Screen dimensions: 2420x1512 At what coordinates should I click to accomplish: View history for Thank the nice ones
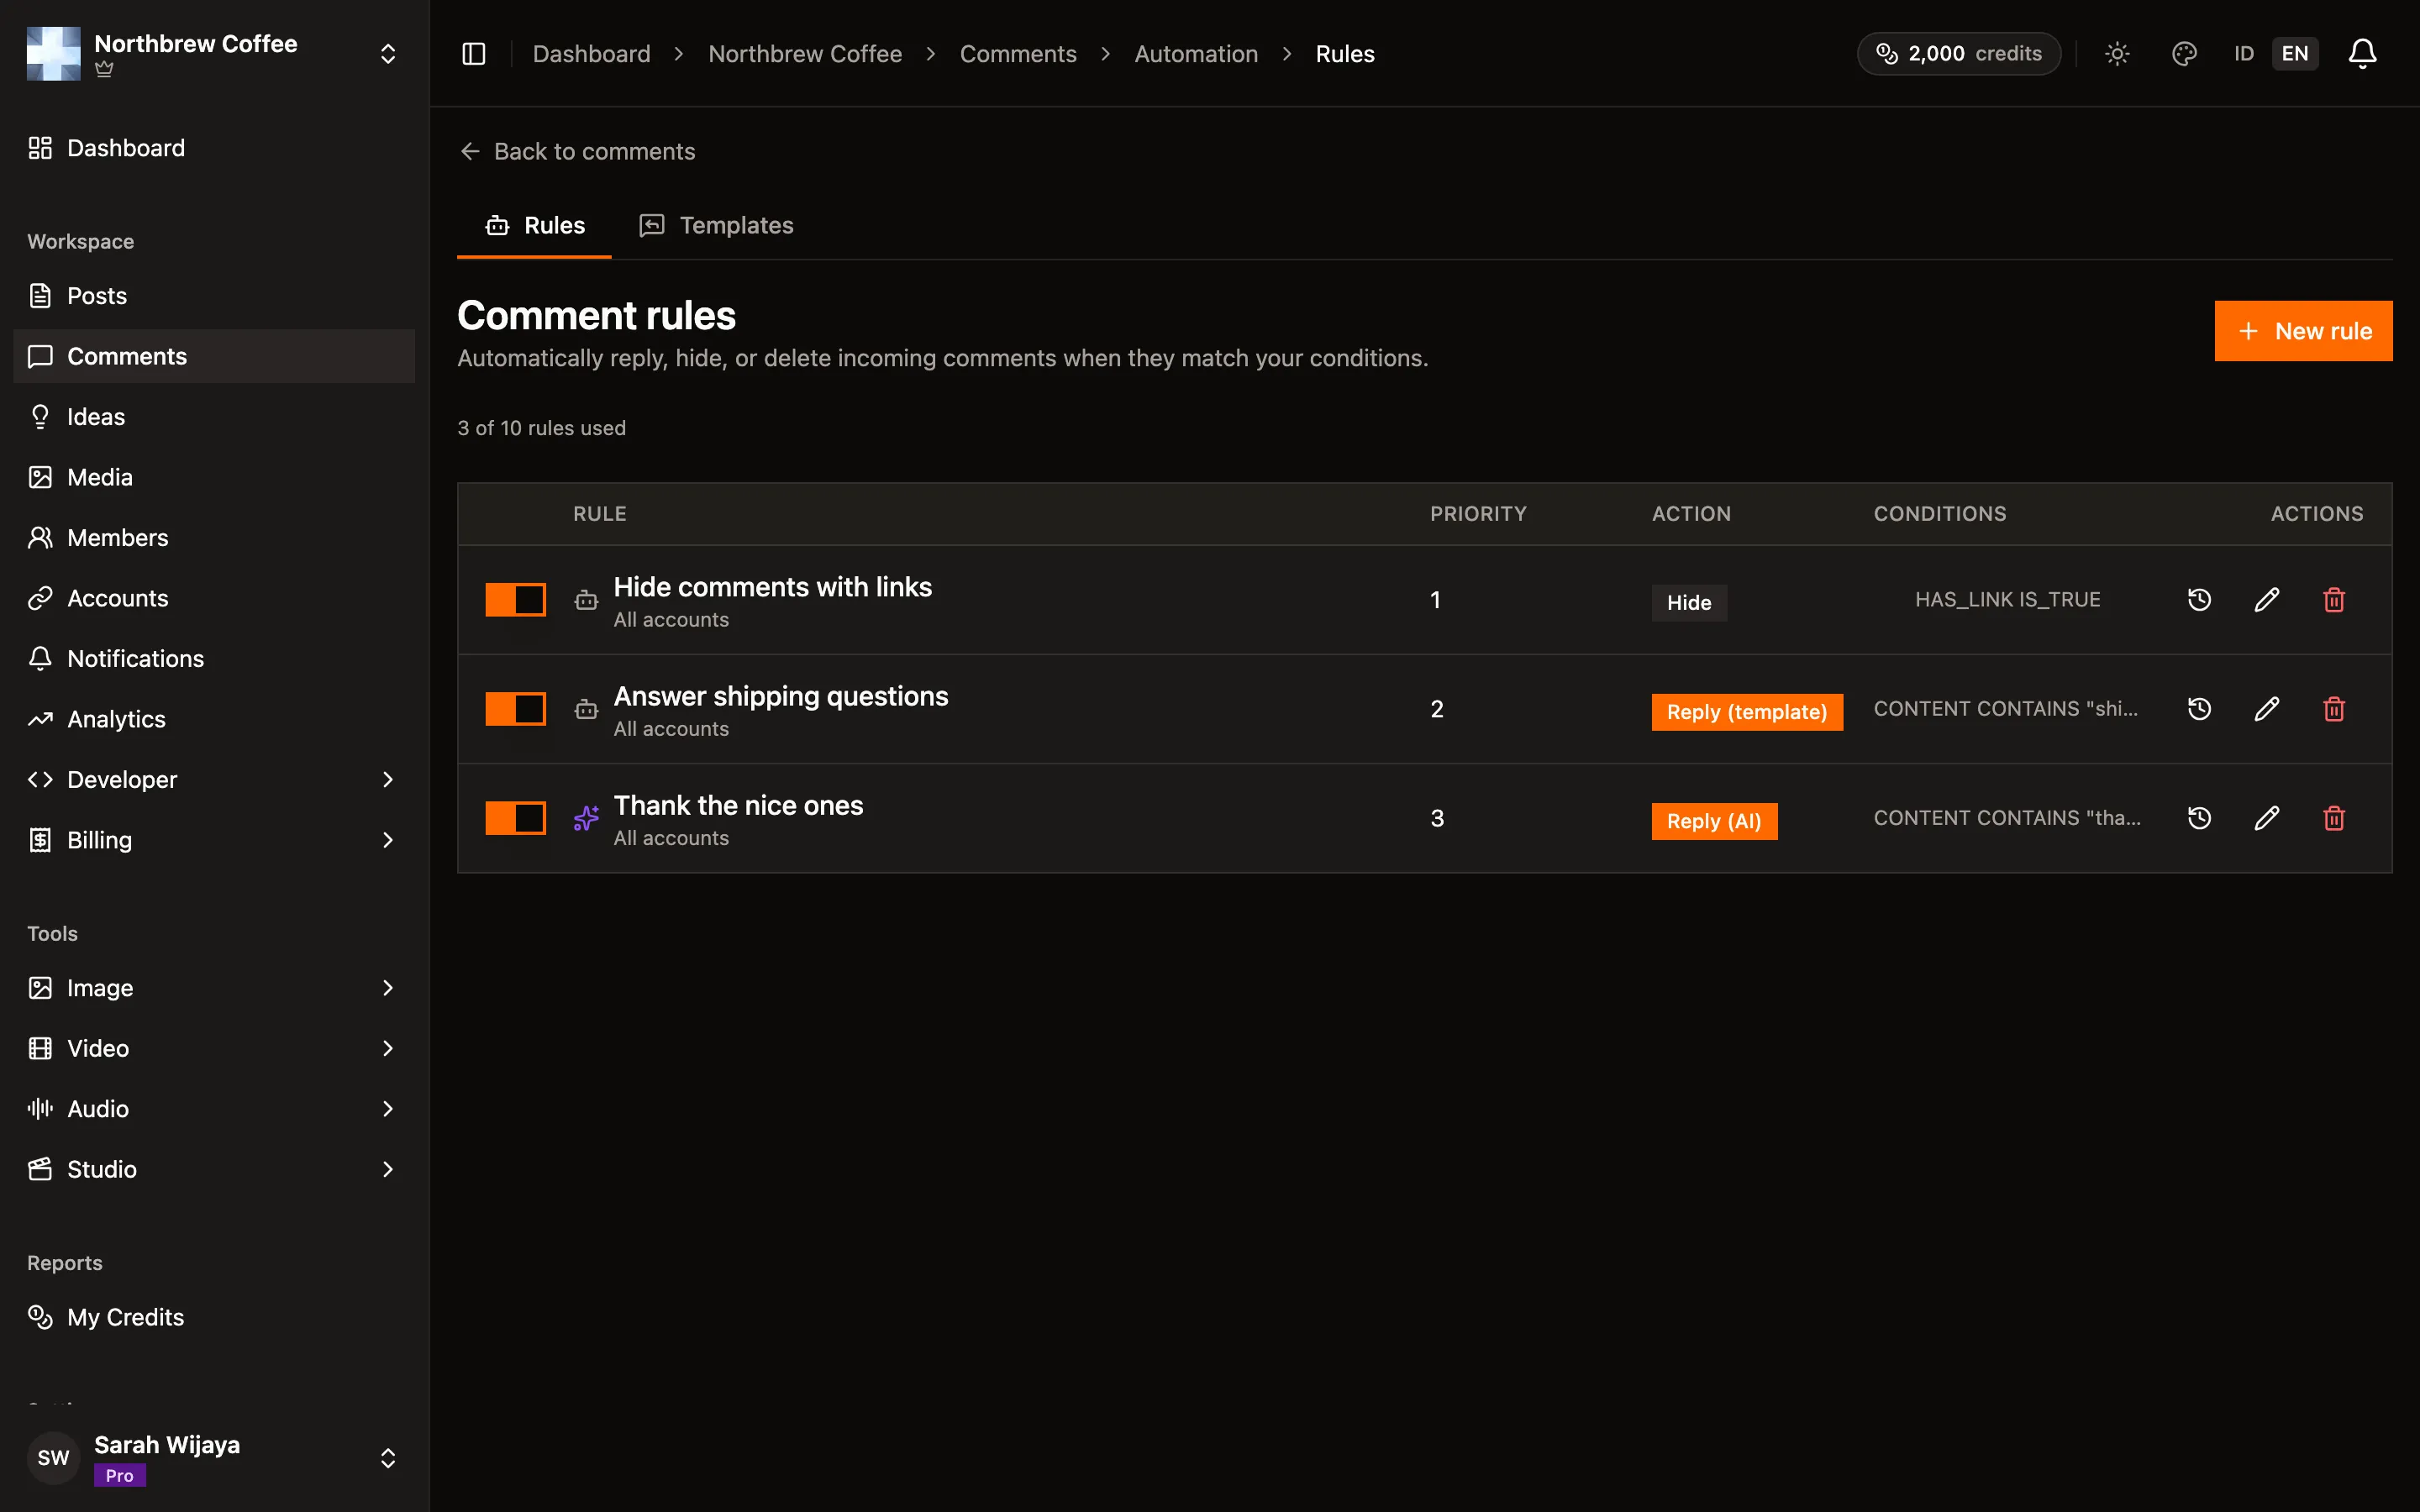pos(2199,818)
